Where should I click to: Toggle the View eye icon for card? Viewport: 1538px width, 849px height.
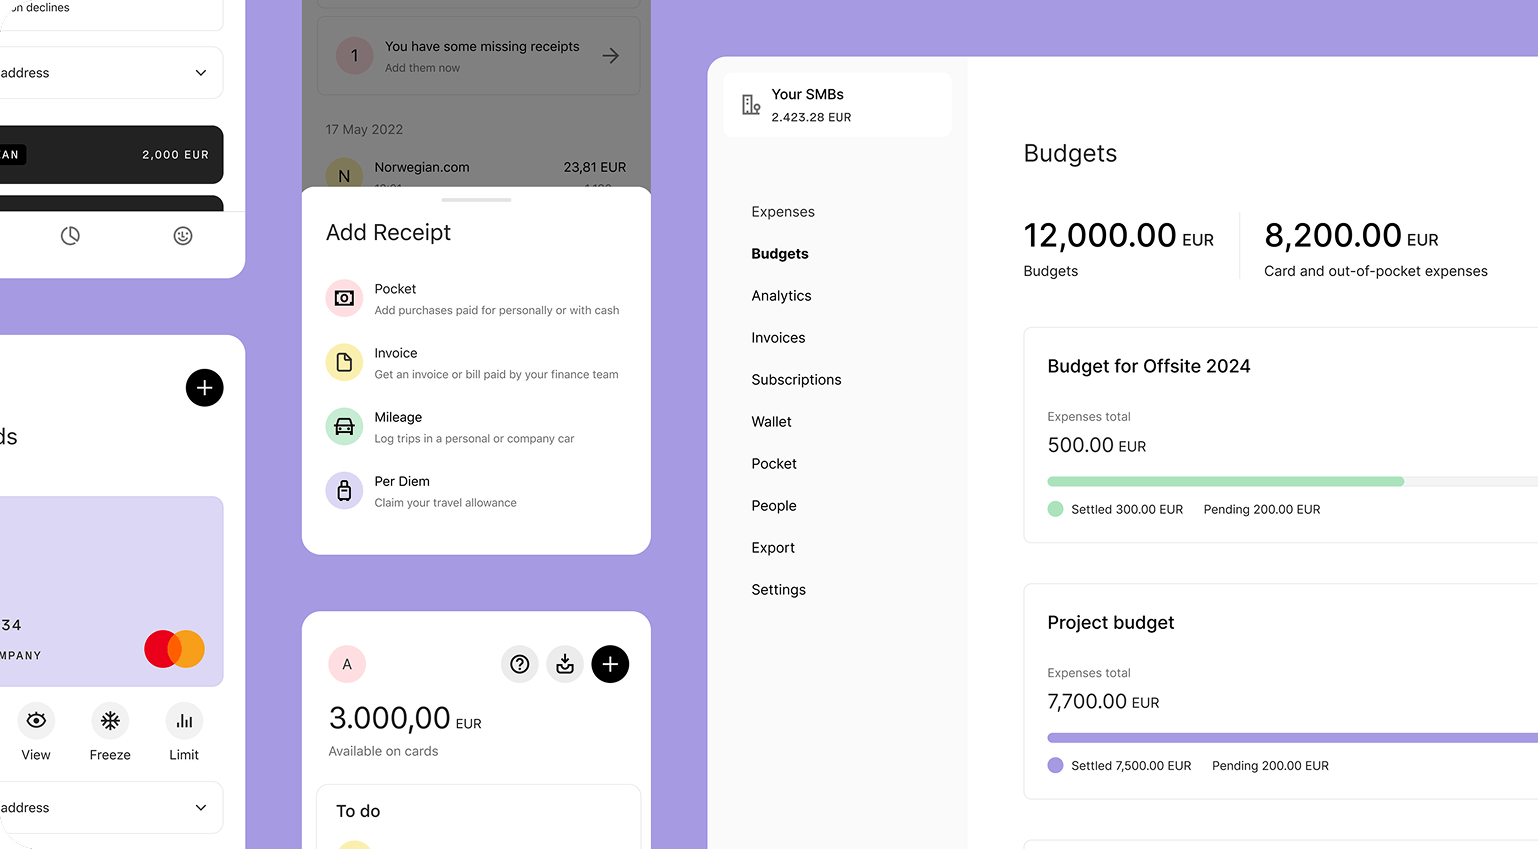[x=36, y=720]
